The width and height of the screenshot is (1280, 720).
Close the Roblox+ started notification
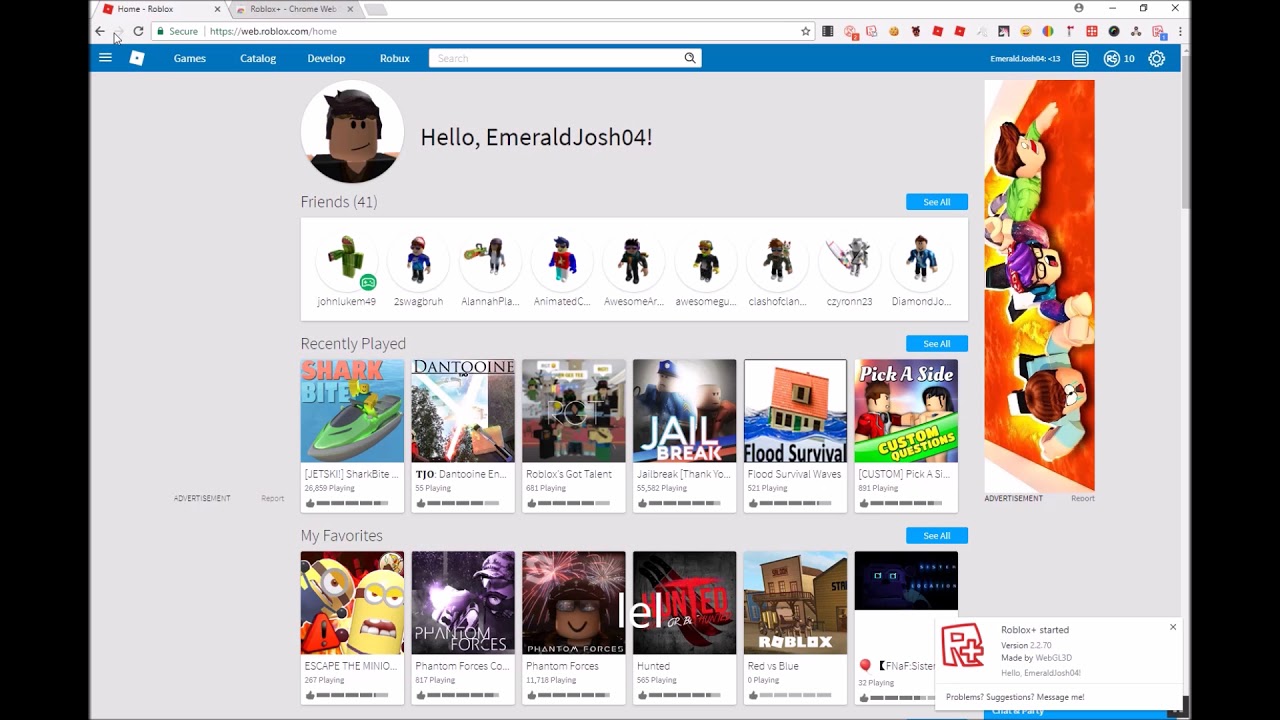tap(1173, 627)
